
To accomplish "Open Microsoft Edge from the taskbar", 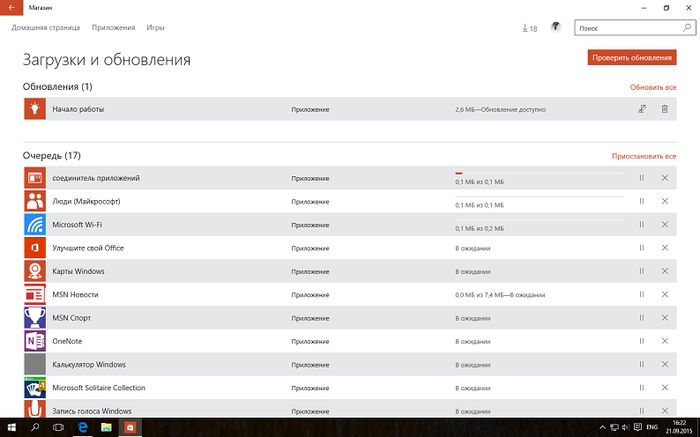I will (x=82, y=427).
